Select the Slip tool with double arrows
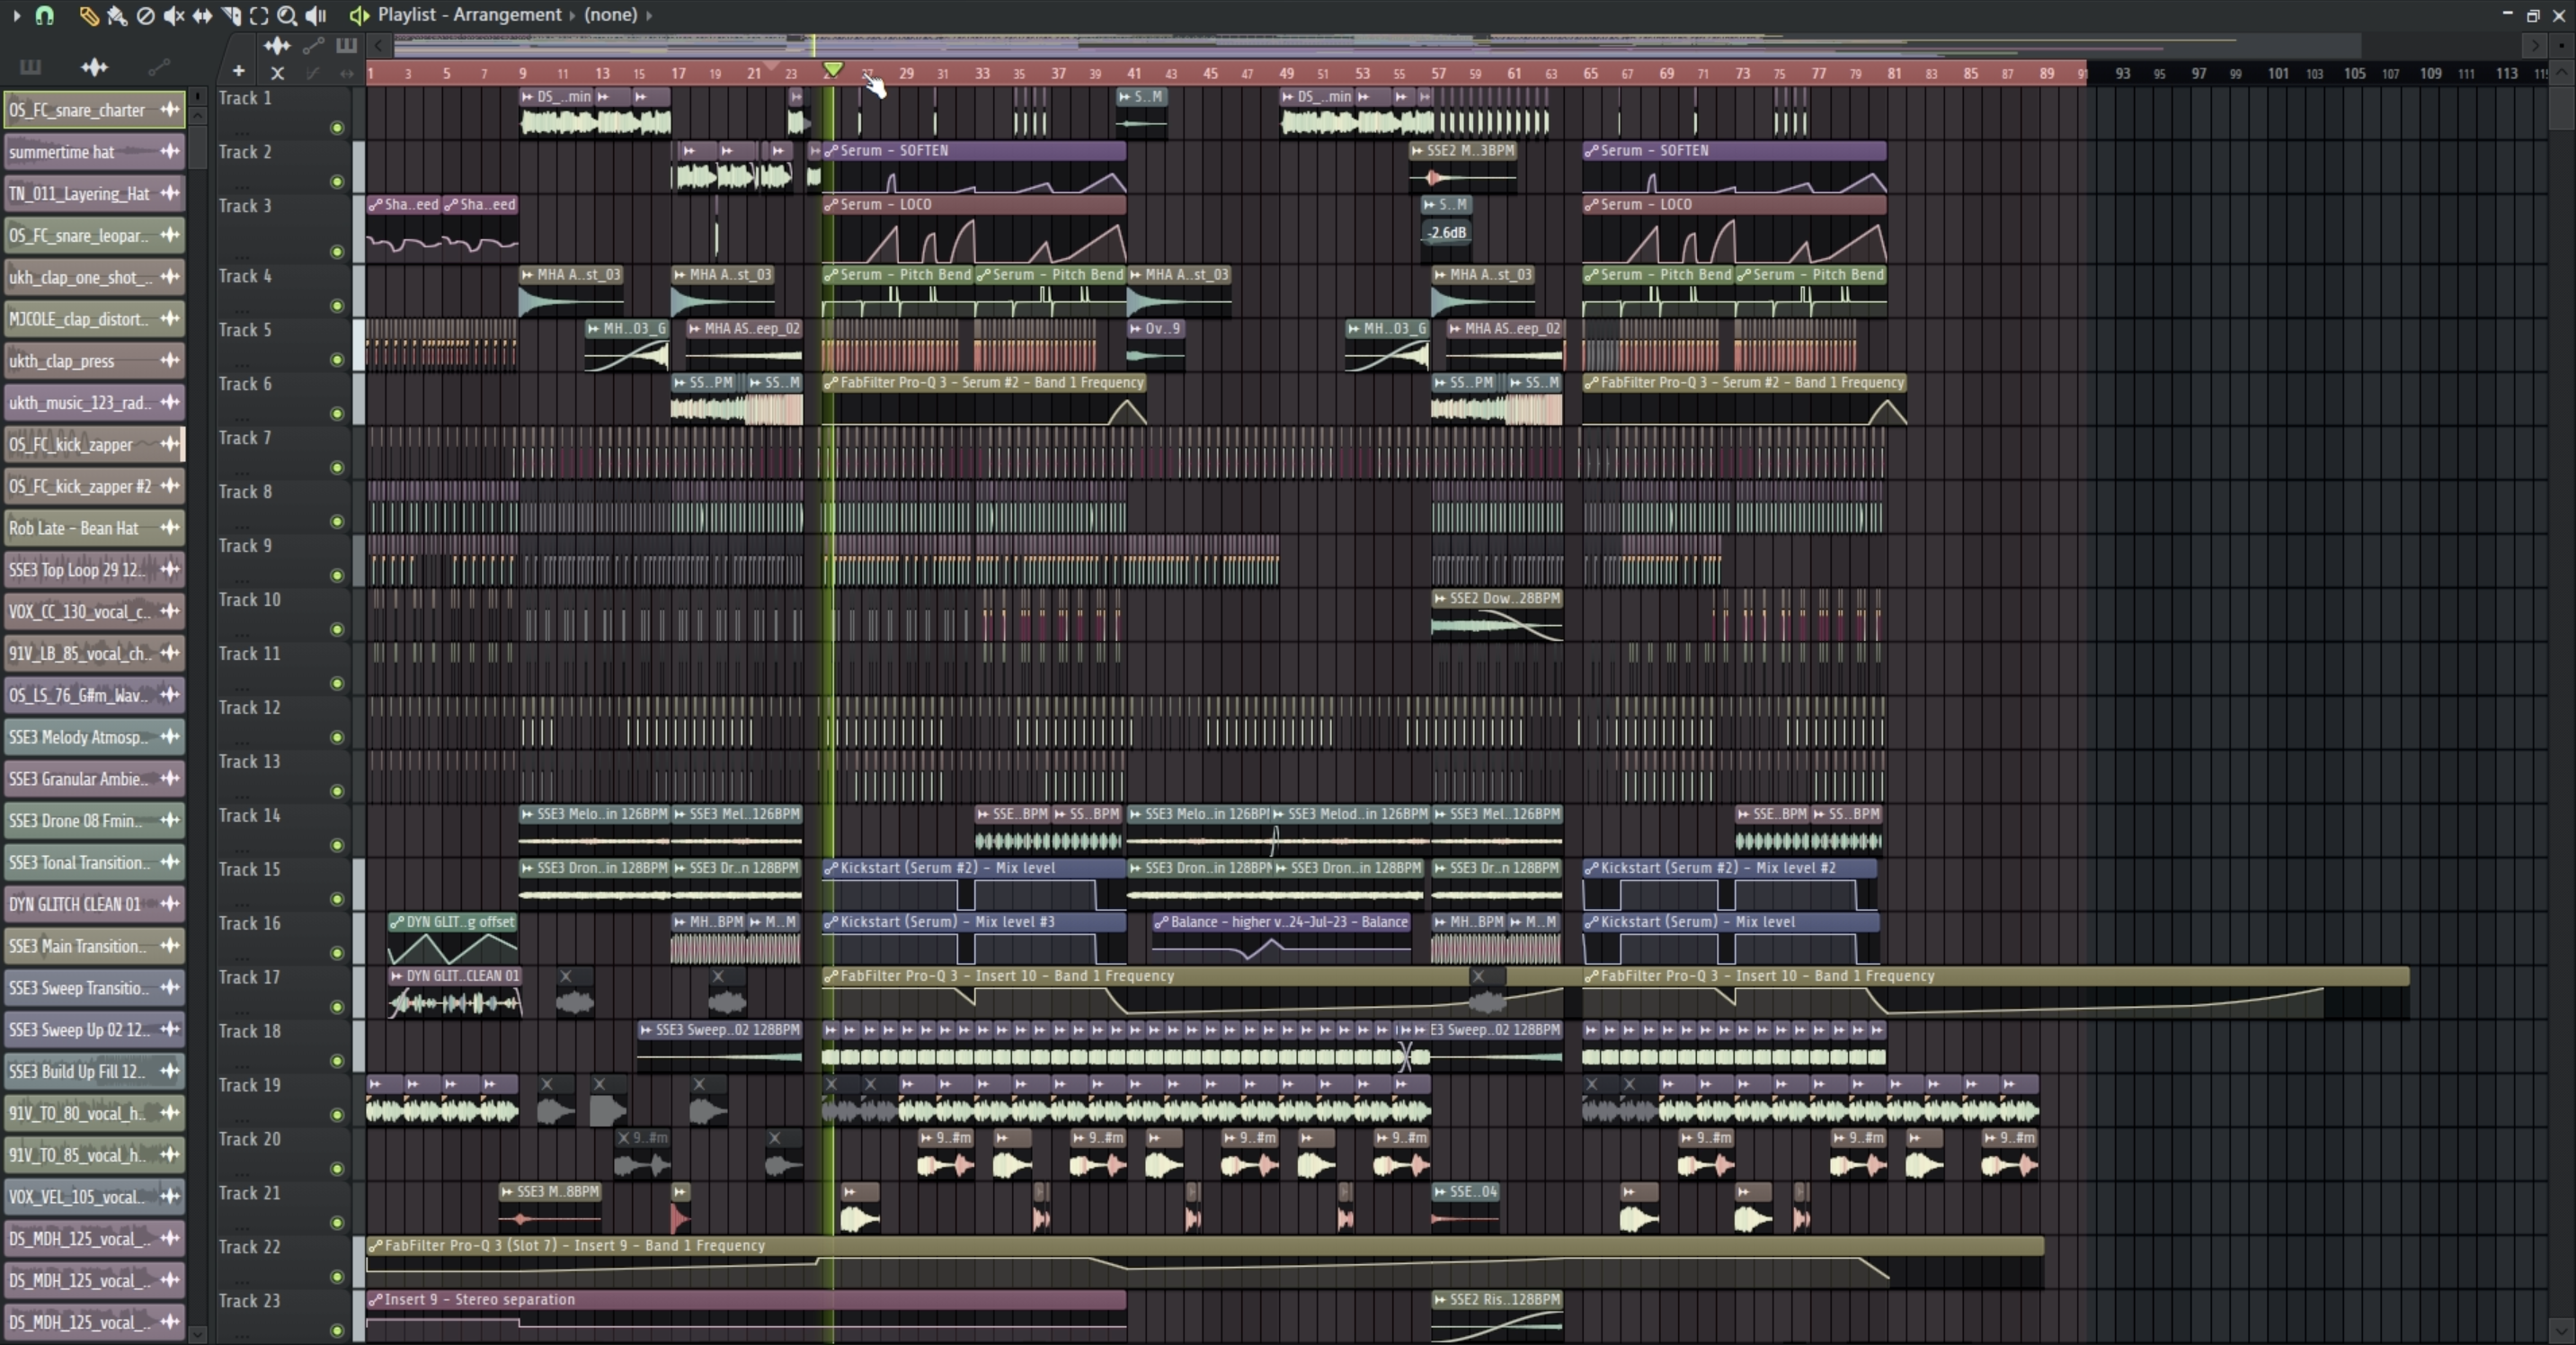The image size is (2576, 1345). tap(202, 15)
